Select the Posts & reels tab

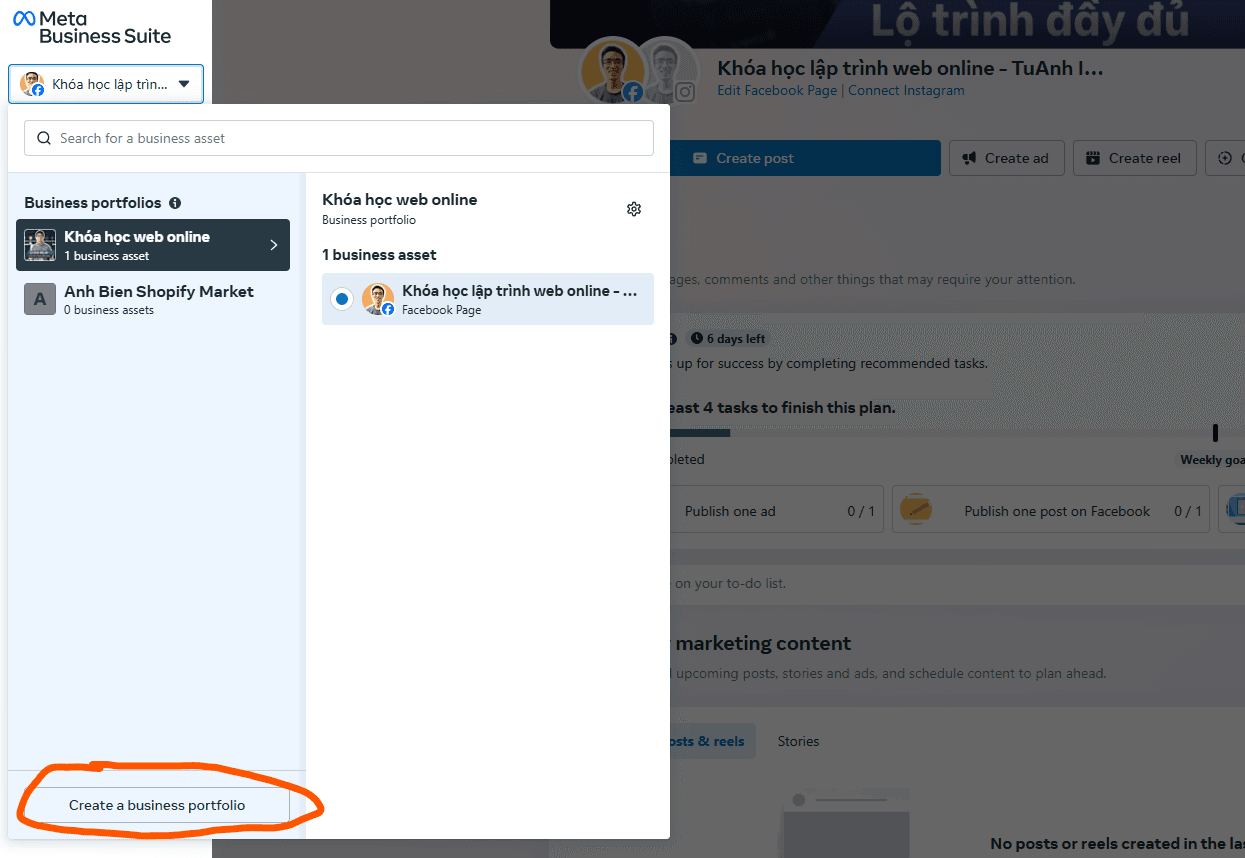click(708, 741)
